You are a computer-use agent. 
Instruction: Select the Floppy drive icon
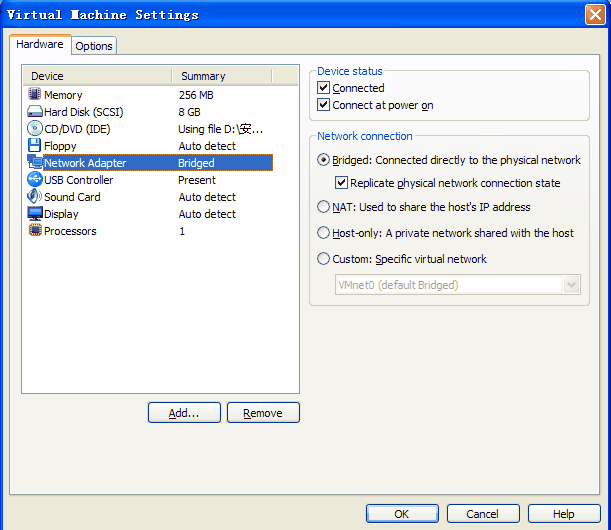point(35,146)
